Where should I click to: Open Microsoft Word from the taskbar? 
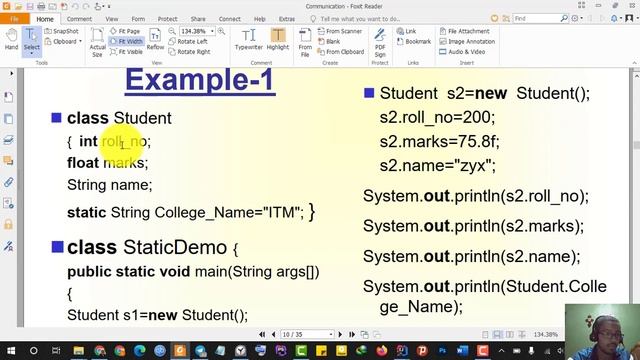462,351
